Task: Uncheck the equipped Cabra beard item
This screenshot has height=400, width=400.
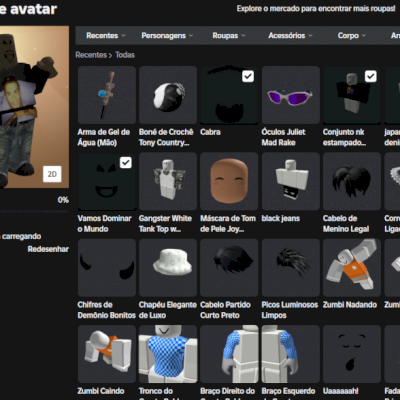Action: tap(248, 76)
